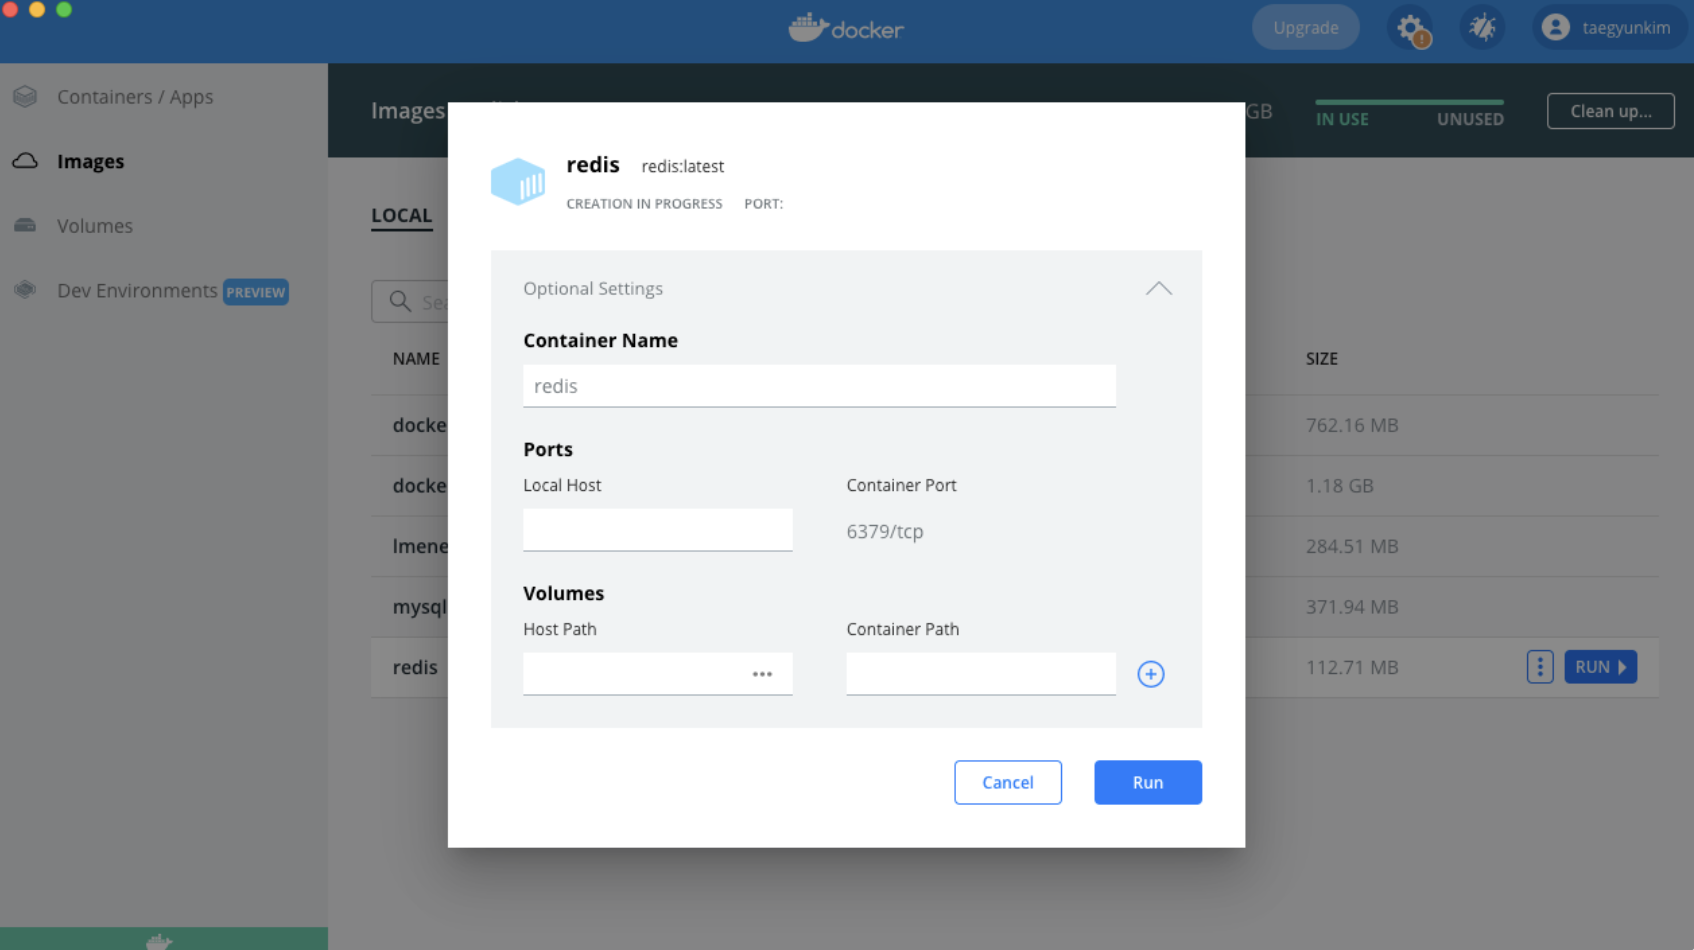The image size is (1694, 950).
Task: Collapse the Optional Settings section
Action: pos(1158,288)
